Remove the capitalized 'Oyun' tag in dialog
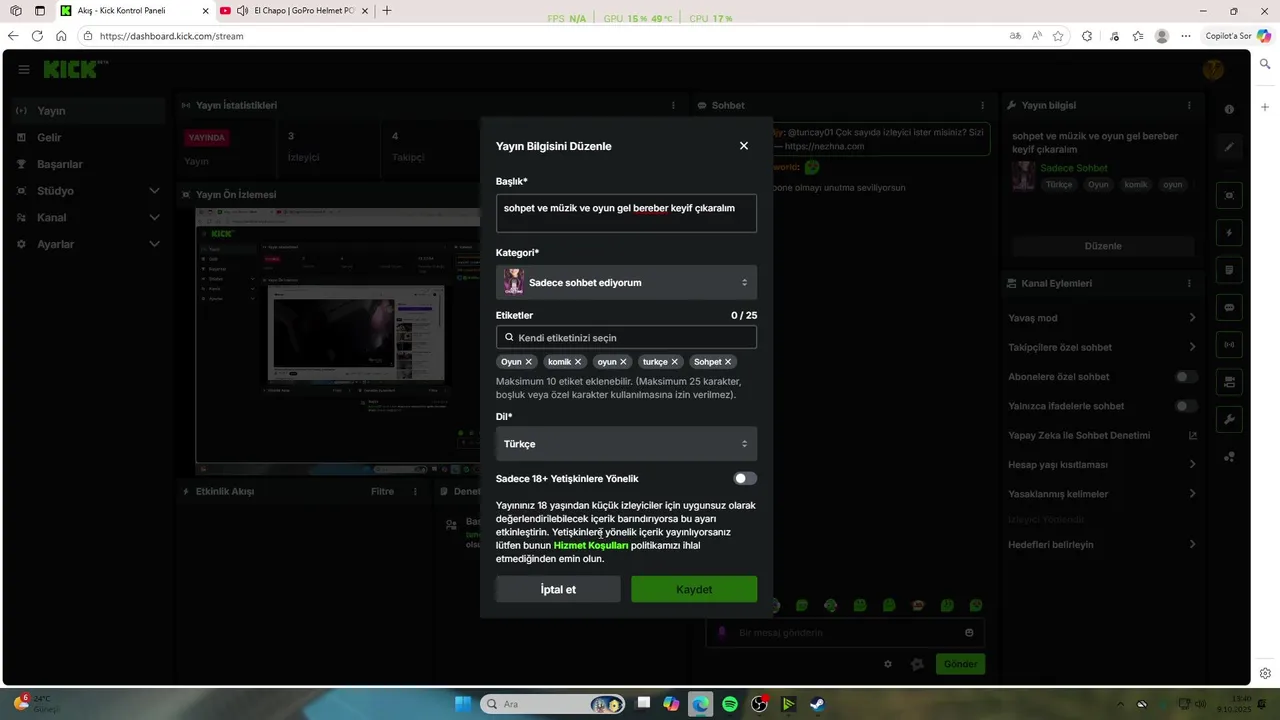 (529, 362)
